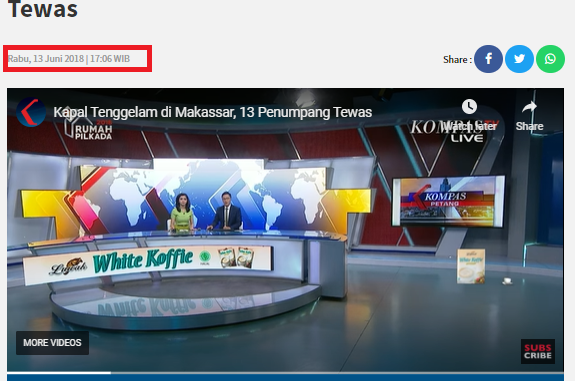Seek using the video progress bar
Image resolution: width=575 pixels, height=381 pixels.
(285, 373)
